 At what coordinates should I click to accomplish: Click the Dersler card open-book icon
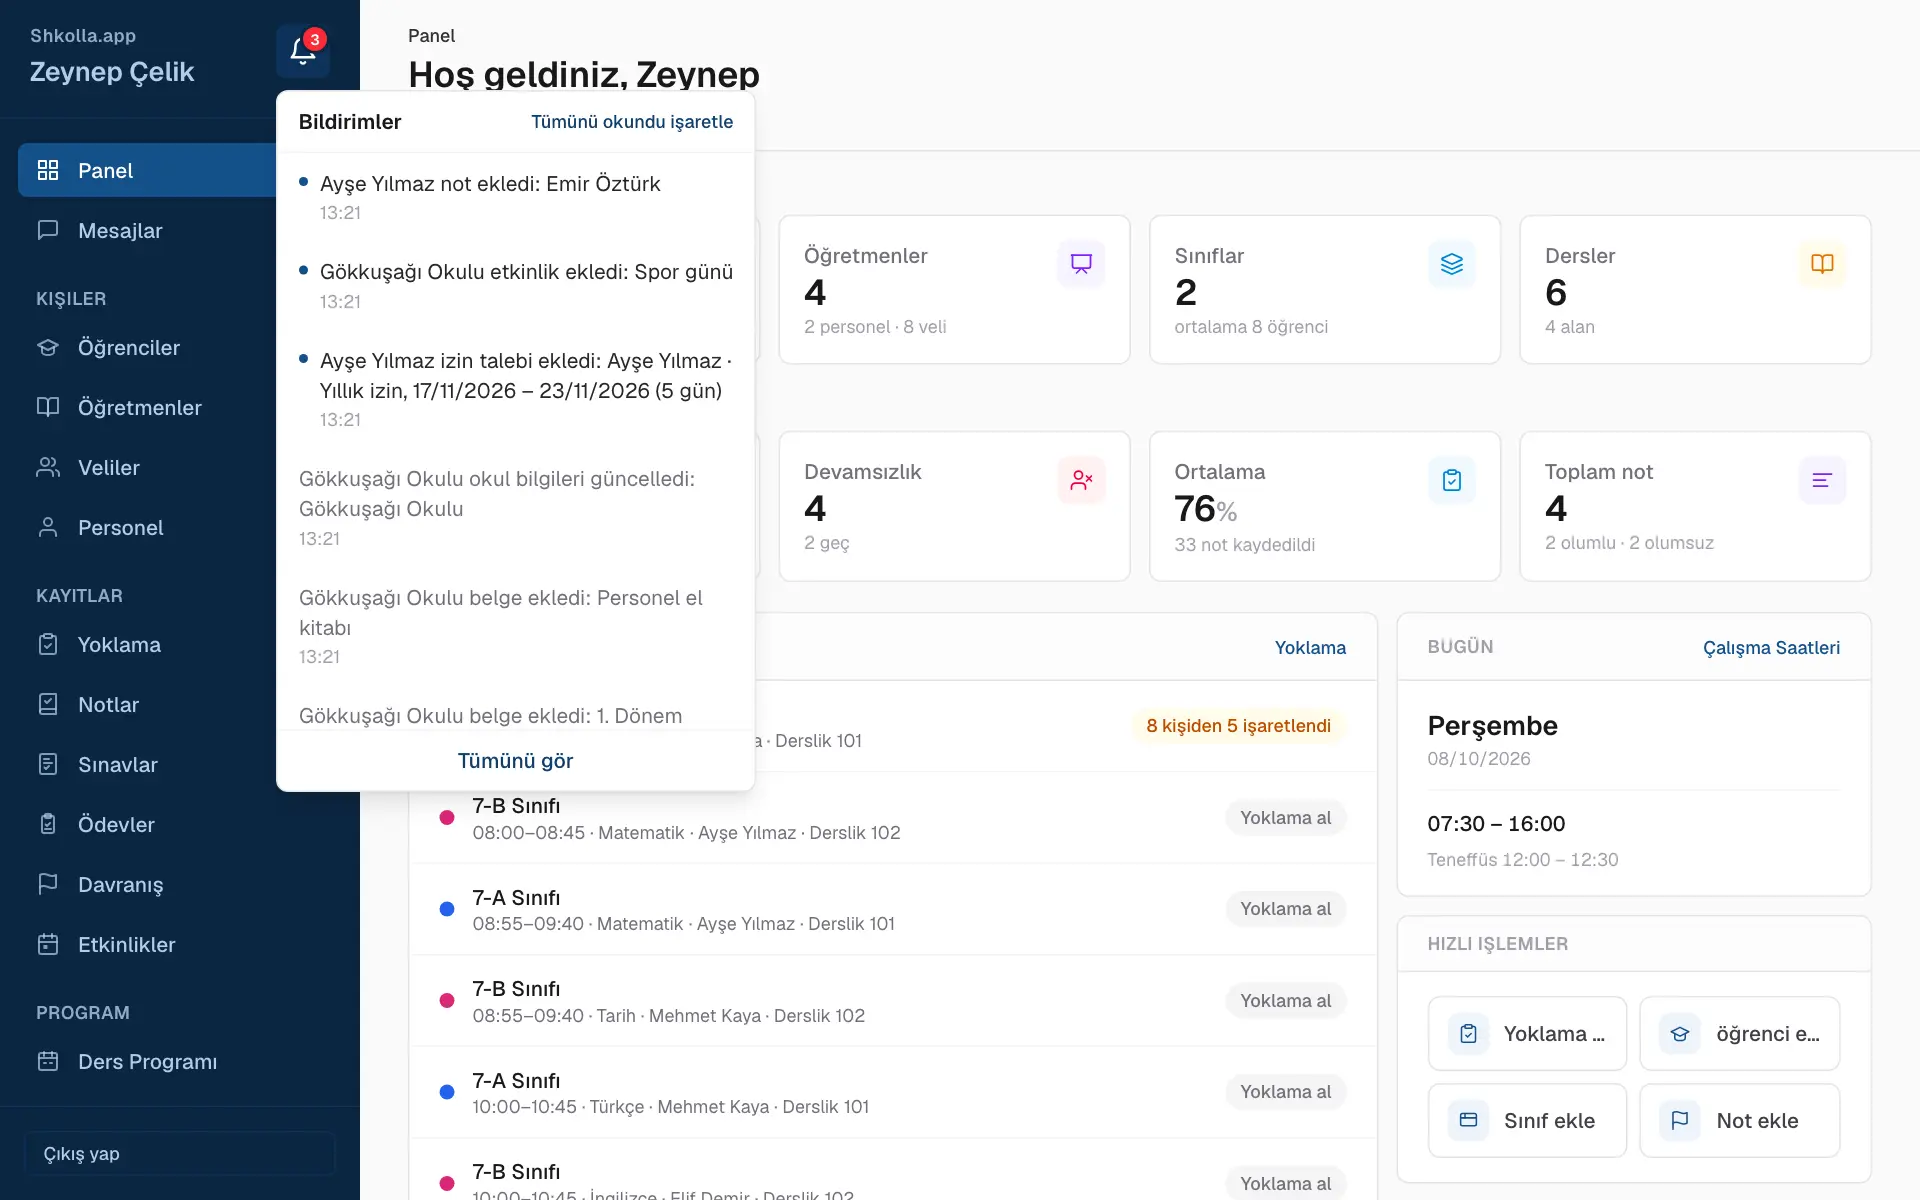point(1822,264)
